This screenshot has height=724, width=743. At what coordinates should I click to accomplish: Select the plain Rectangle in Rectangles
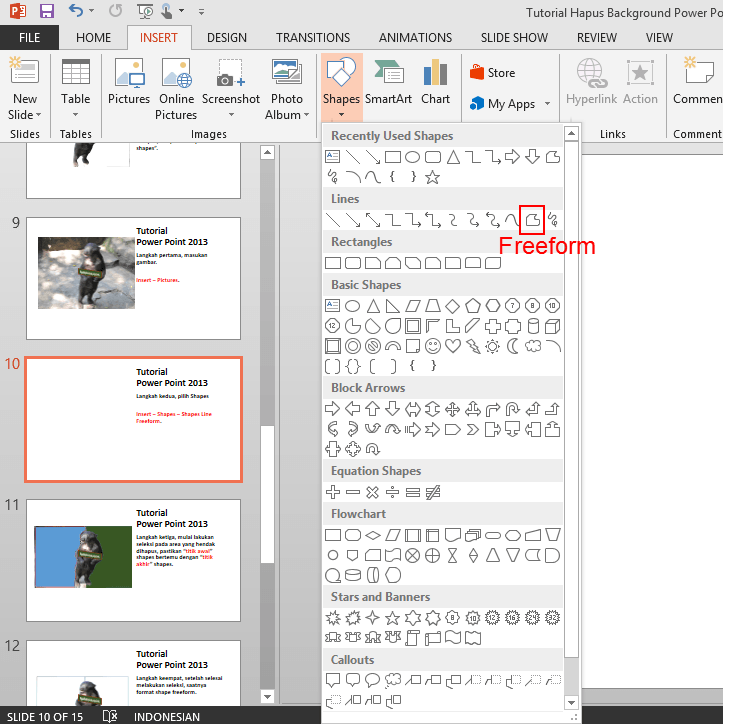[333, 263]
